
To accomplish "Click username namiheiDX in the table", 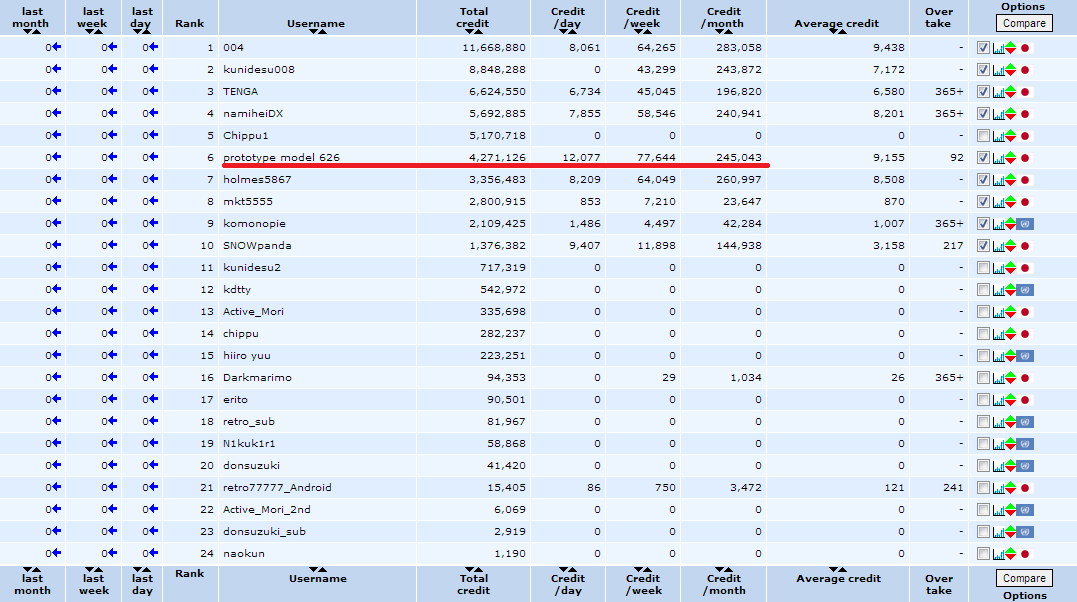I will pos(253,114).
